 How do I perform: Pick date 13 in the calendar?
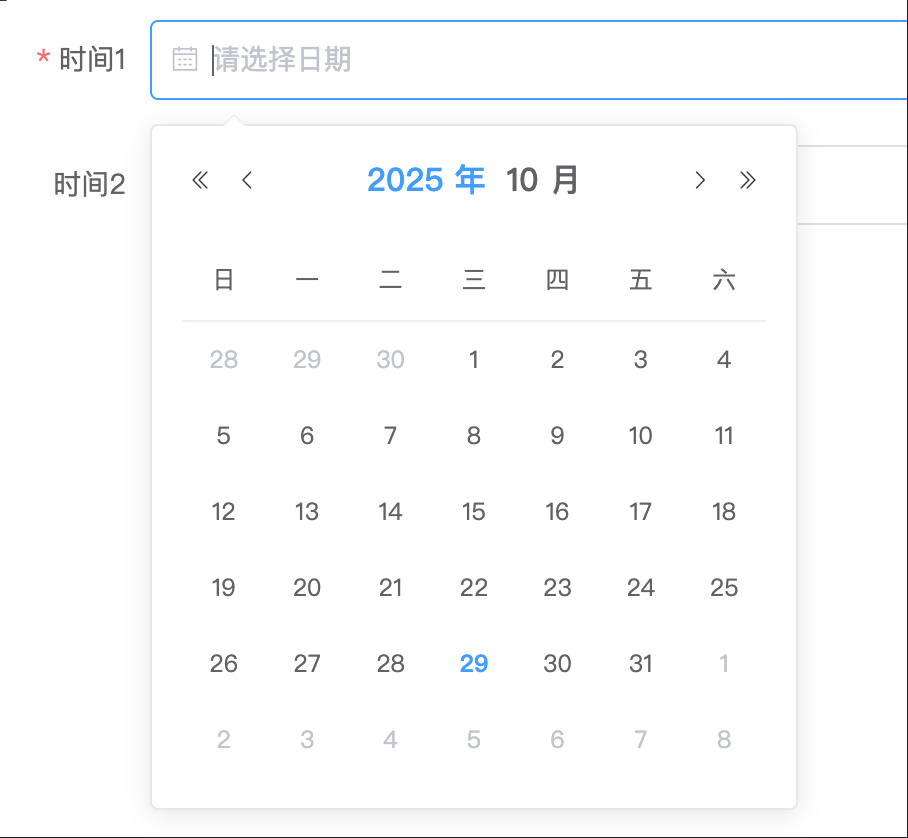[x=307, y=512]
